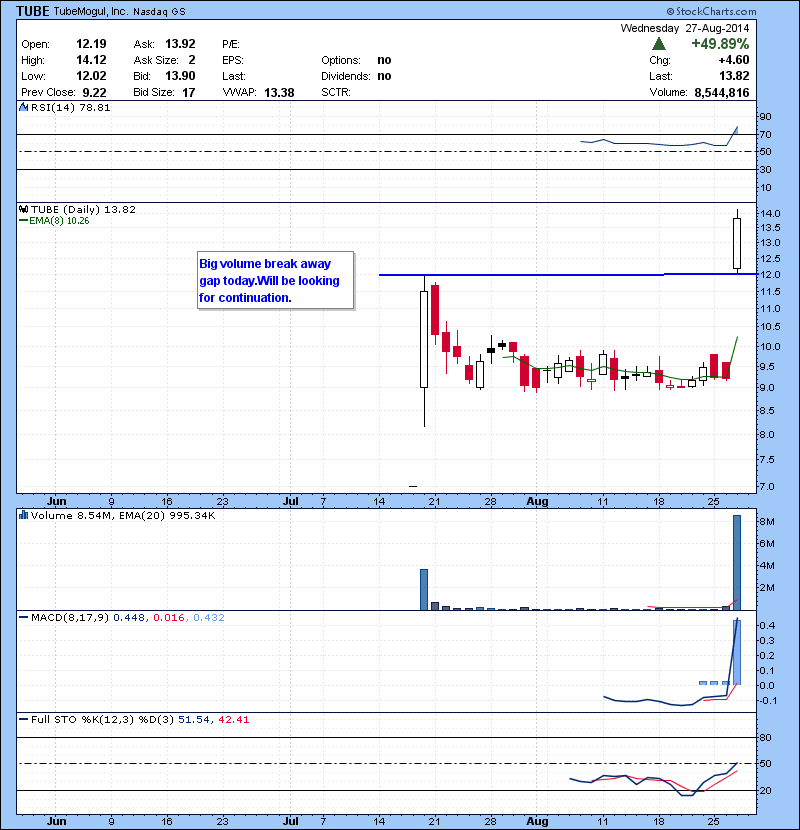Click the Volume bar chart icon

tap(23, 515)
